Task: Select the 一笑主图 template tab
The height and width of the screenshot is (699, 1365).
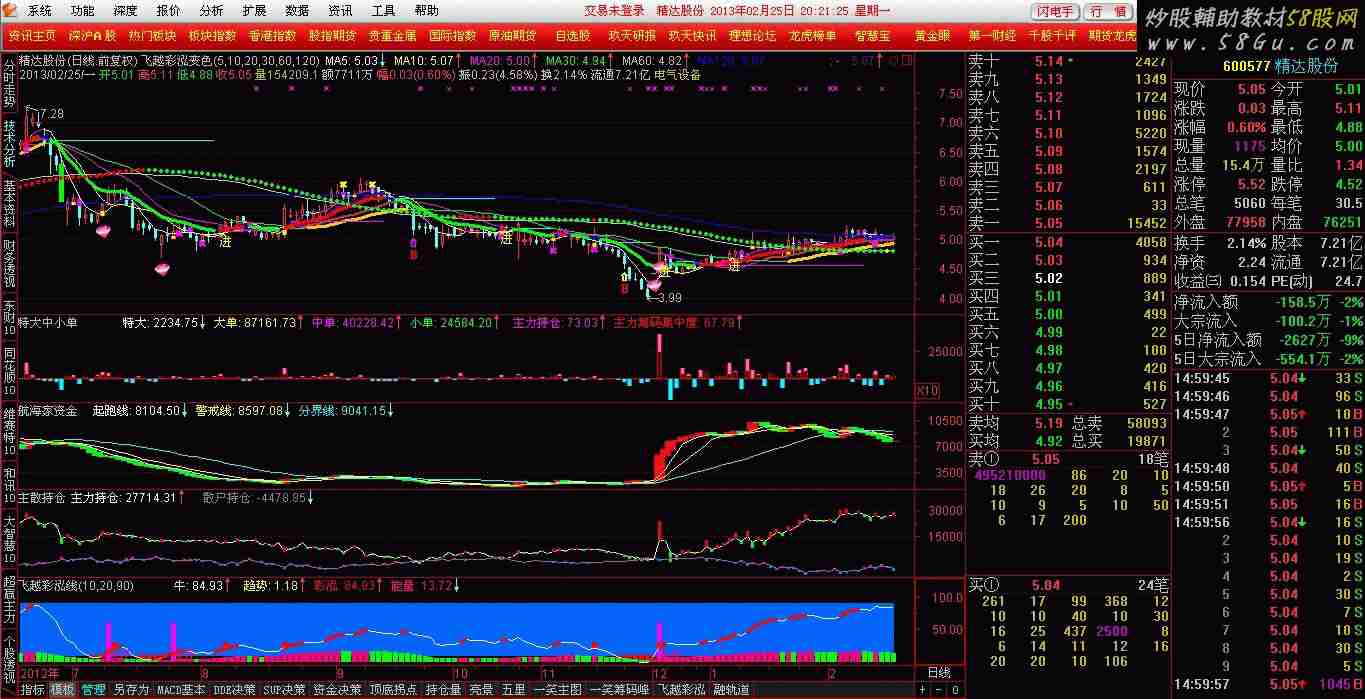Action: [x=557, y=690]
